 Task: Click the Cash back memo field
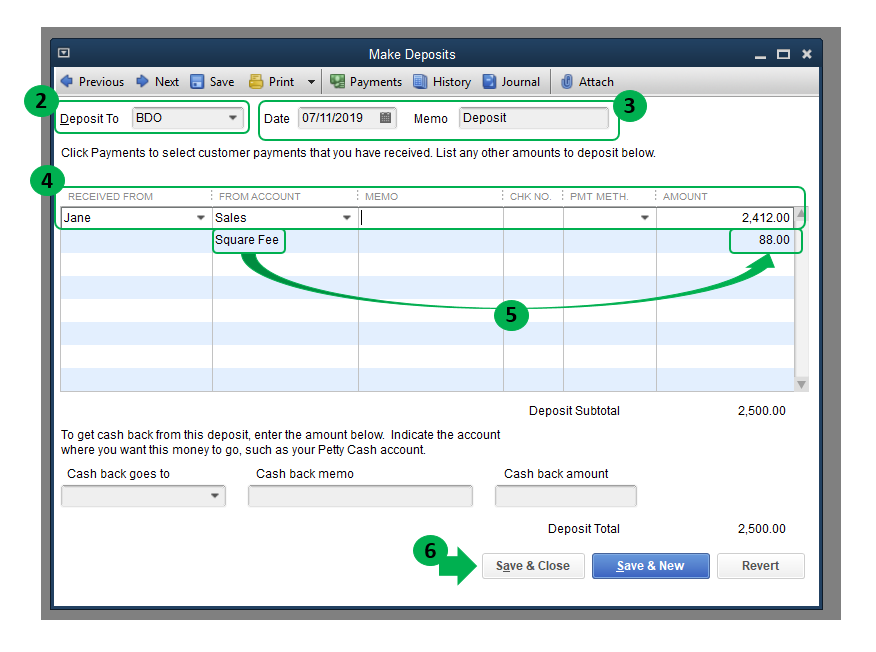pos(360,496)
